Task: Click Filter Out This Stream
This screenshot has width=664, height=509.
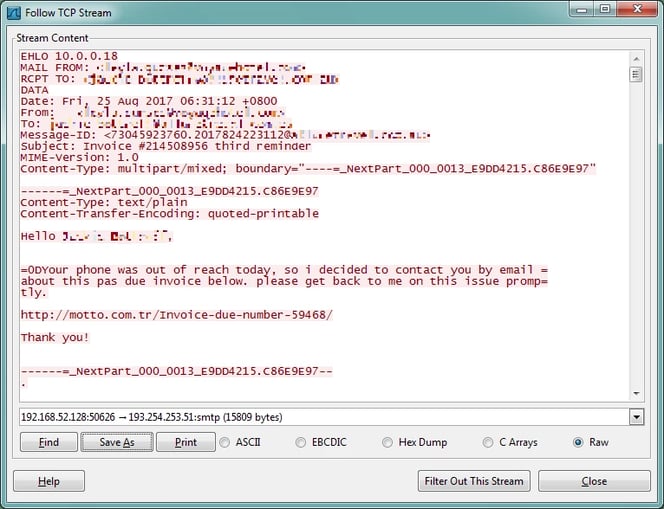Action: (x=473, y=481)
